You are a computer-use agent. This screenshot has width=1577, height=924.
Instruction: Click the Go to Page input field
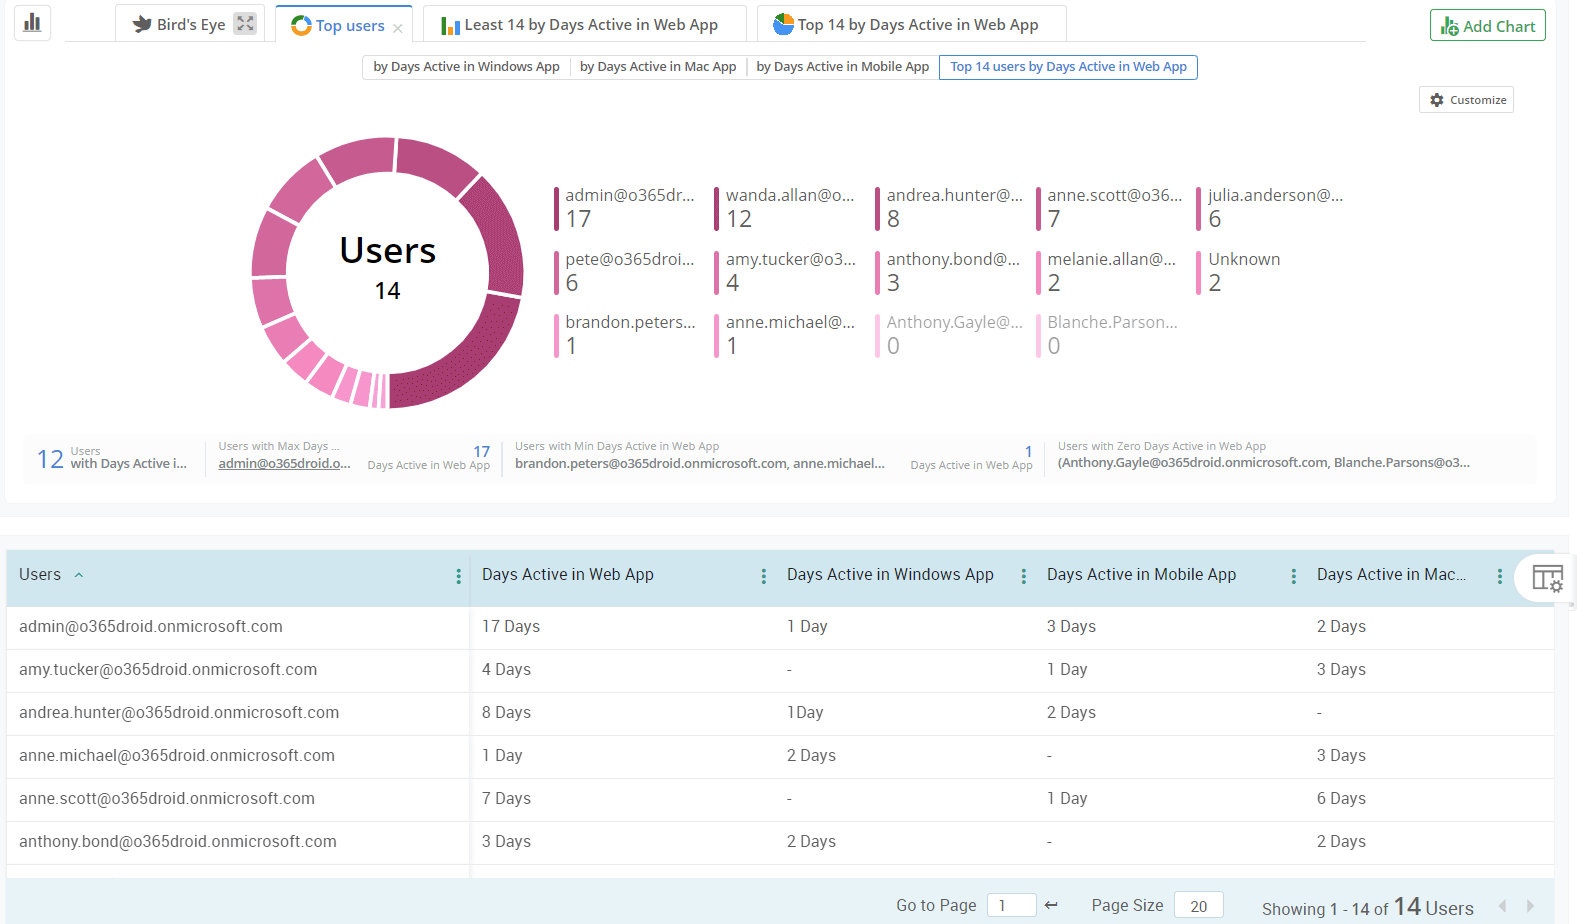pyautogui.click(x=1011, y=905)
